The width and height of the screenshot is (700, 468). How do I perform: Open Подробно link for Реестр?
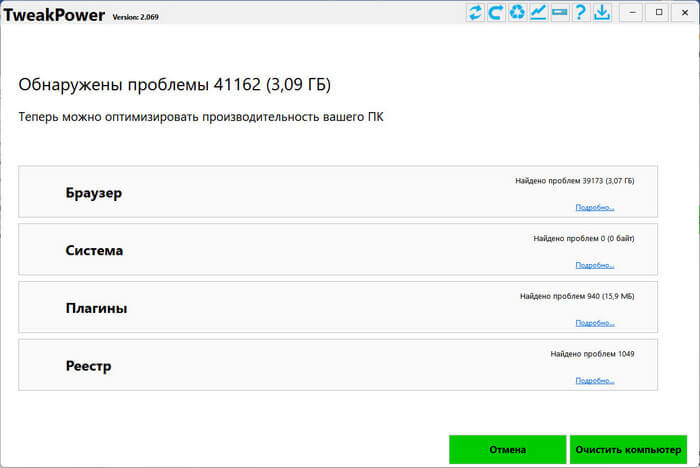point(594,381)
